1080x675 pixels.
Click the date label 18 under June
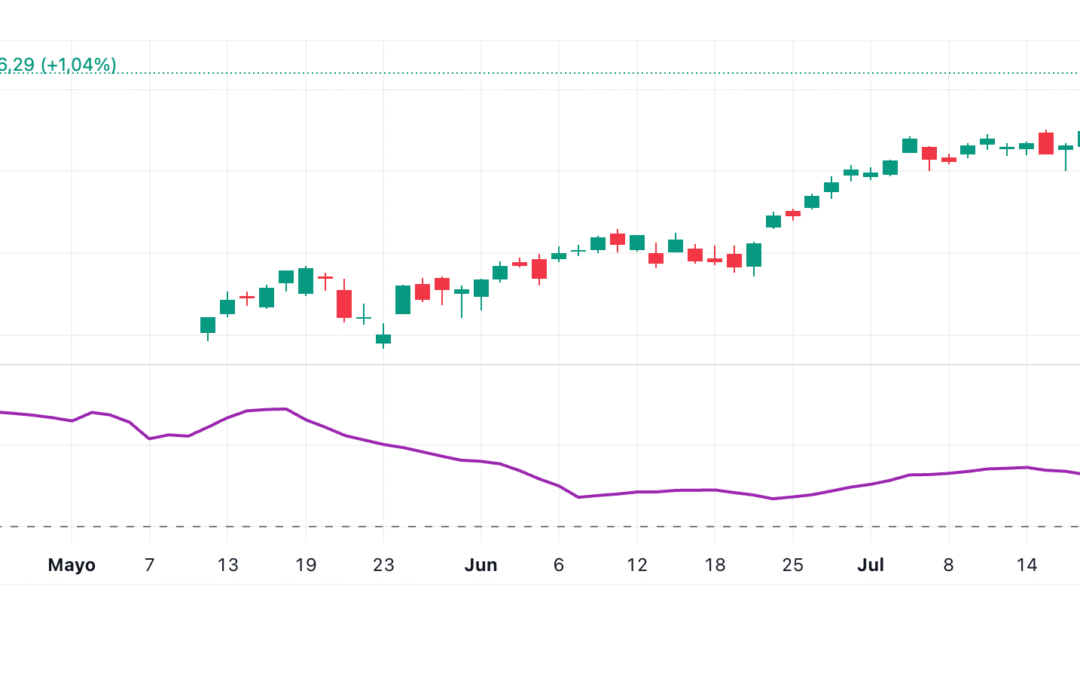pos(715,564)
